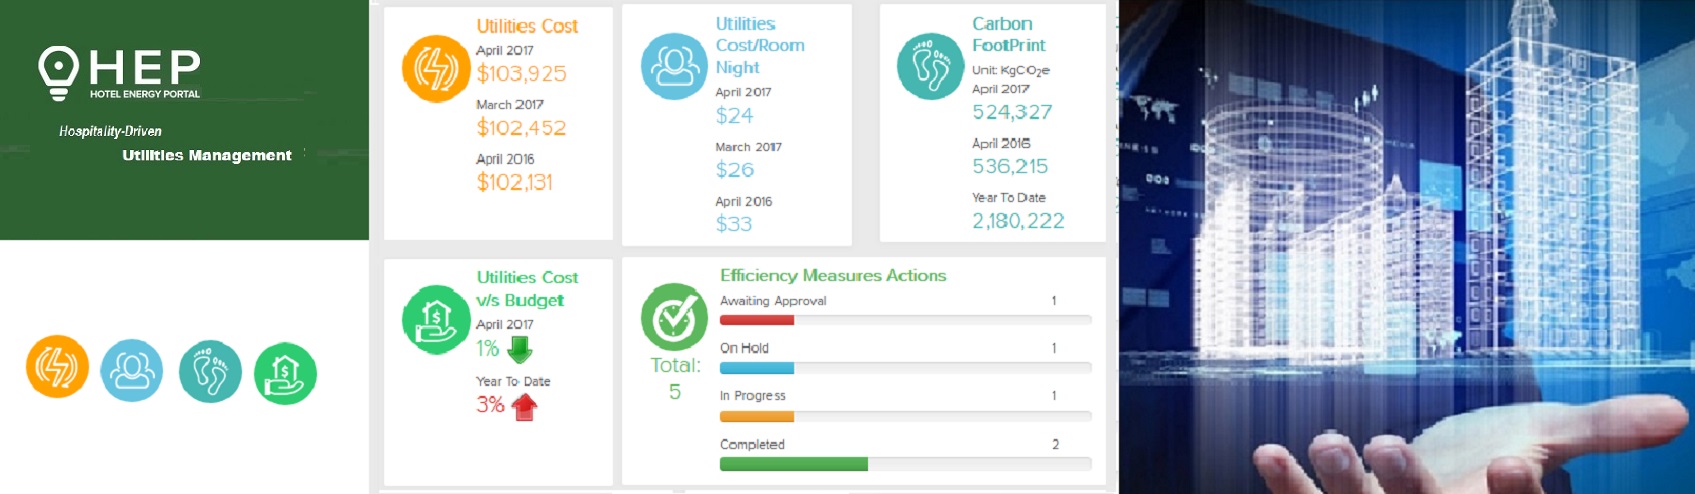Click the holographic building image
The width and height of the screenshot is (1695, 494).
(1406, 247)
